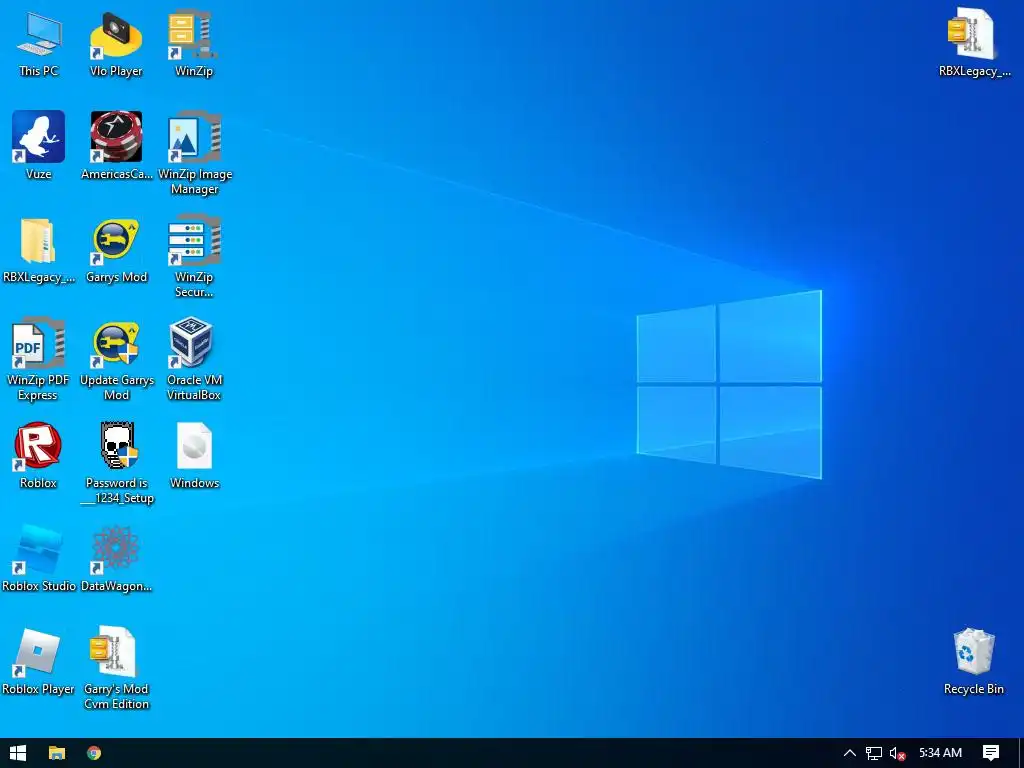Open File Explorer from the taskbar
Image resolution: width=1024 pixels, height=768 pixels.
[57, 753]
